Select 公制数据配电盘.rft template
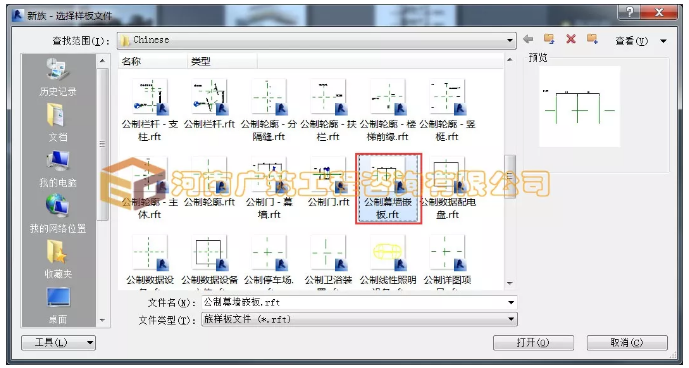Viewport: 689px width, 368px height. [x=447, y=188]
